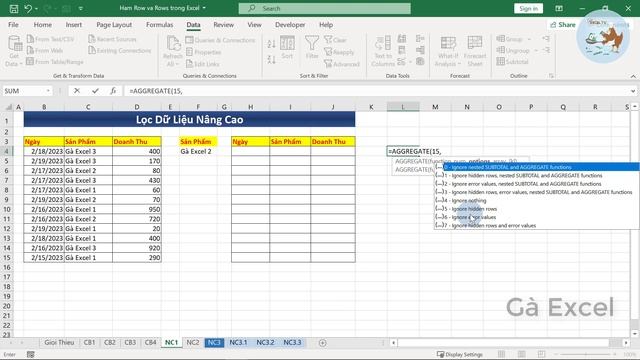Click Sort A to Z icon
The width and height of the screenshot is (640, 360).
click(x=271, y=44)
